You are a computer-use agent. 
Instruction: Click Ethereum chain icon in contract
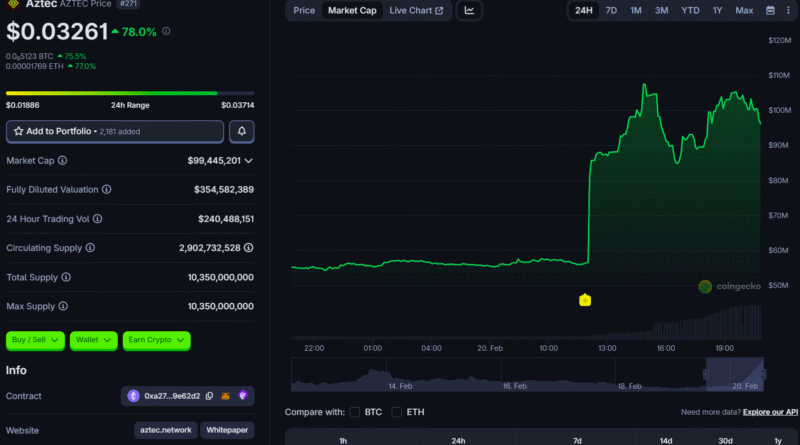pyautogui.click(x=133, y=396)
